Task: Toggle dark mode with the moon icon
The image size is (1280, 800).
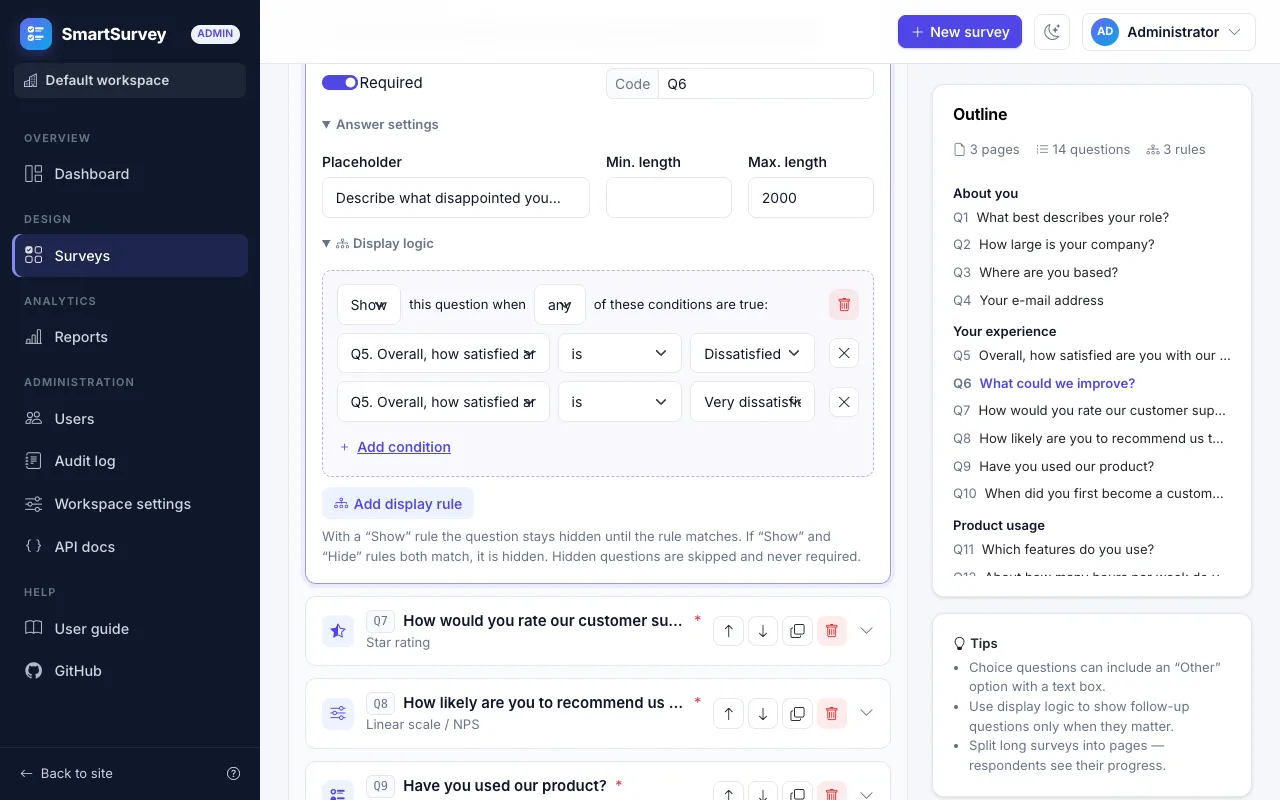Action: (1052, 32)
